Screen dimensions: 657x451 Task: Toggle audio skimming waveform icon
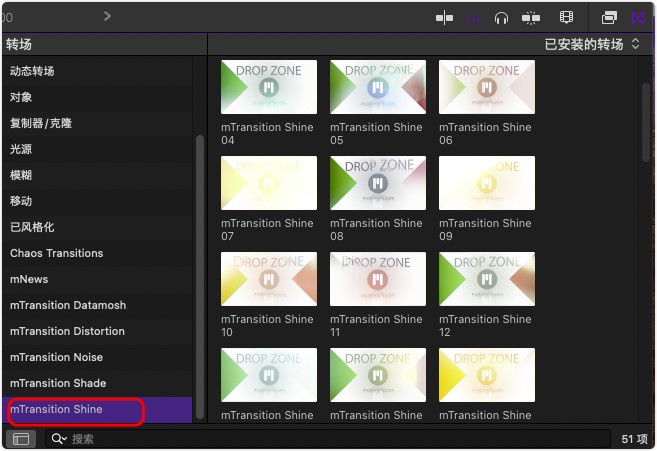tap(473, 18)
